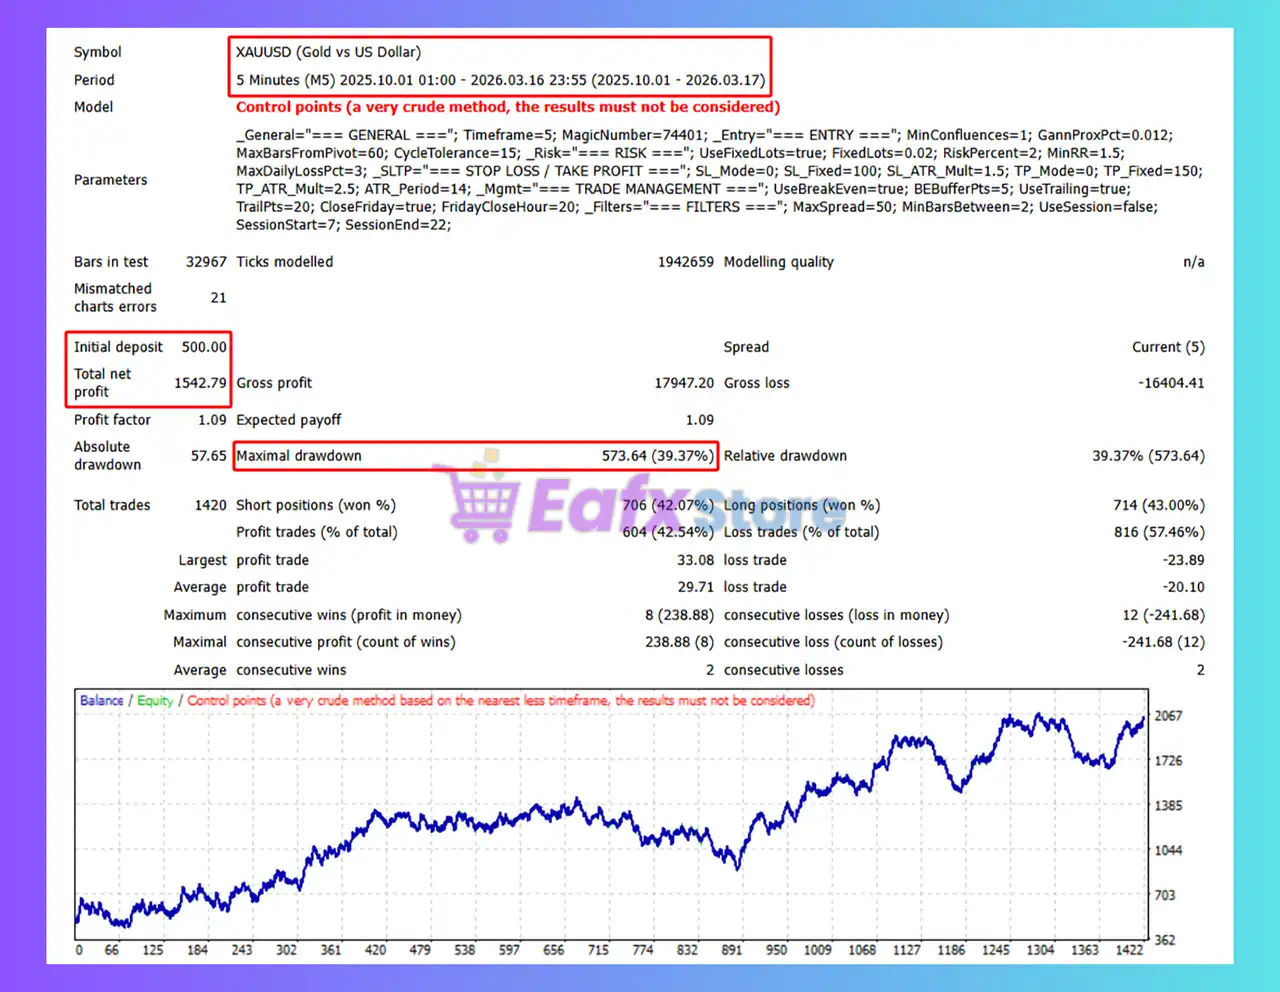This screenshot has width=1280, height=992.
Task: Select the Ticks modelled value 1942659
Action: tap(685, 262)
